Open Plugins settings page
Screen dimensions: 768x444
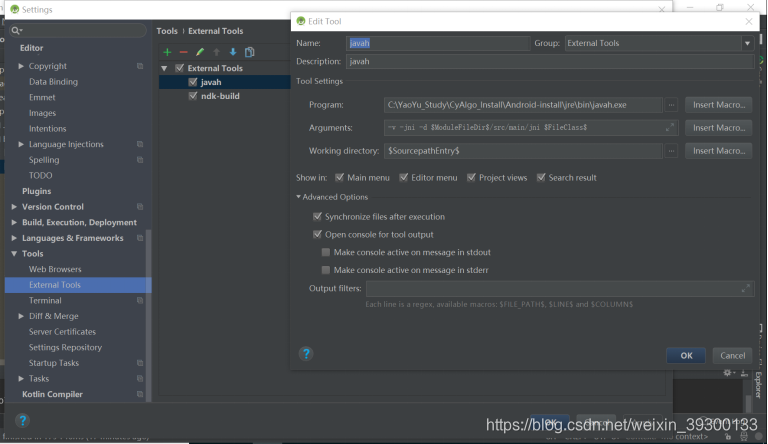coord(36,191)
